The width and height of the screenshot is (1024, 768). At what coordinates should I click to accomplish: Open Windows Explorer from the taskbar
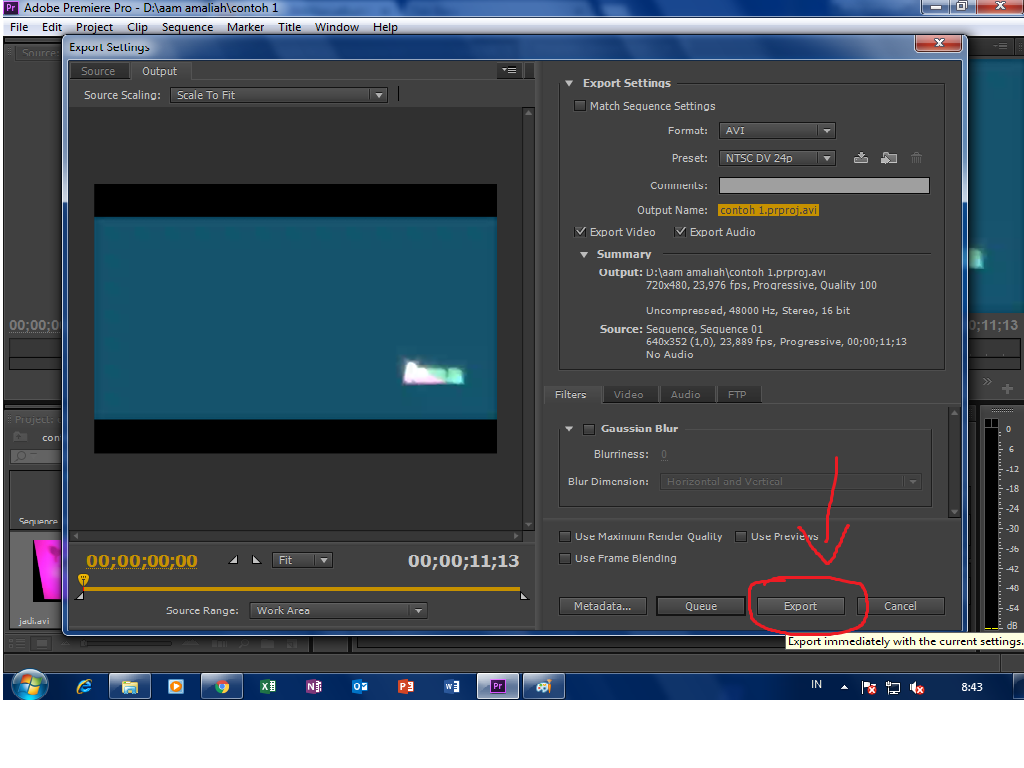(130, 686)
